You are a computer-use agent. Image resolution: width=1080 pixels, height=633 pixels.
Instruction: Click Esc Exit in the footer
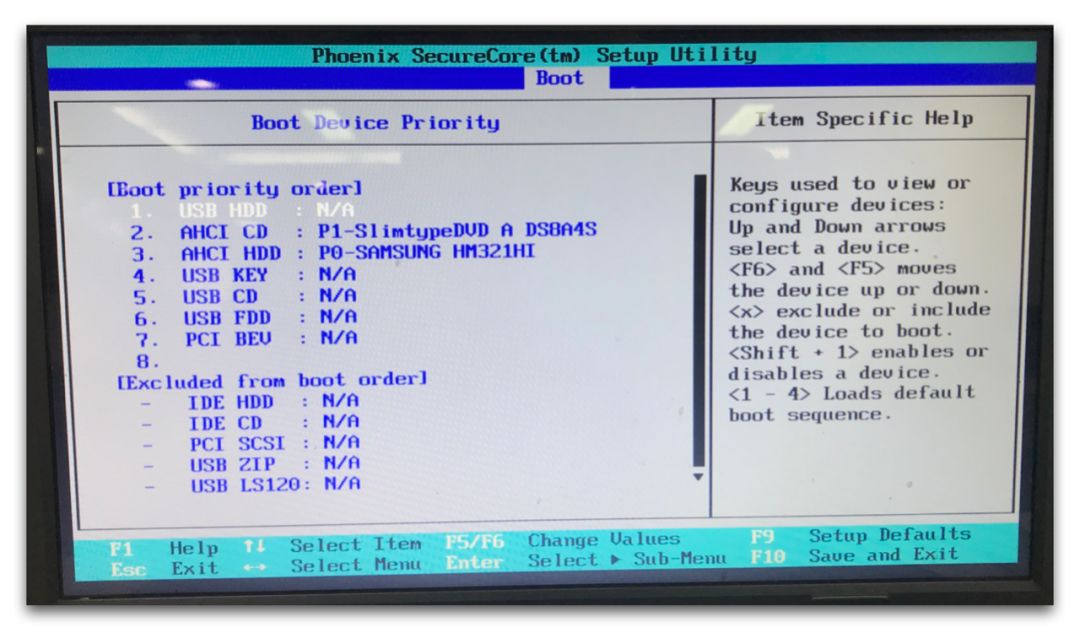coord(164,569)
